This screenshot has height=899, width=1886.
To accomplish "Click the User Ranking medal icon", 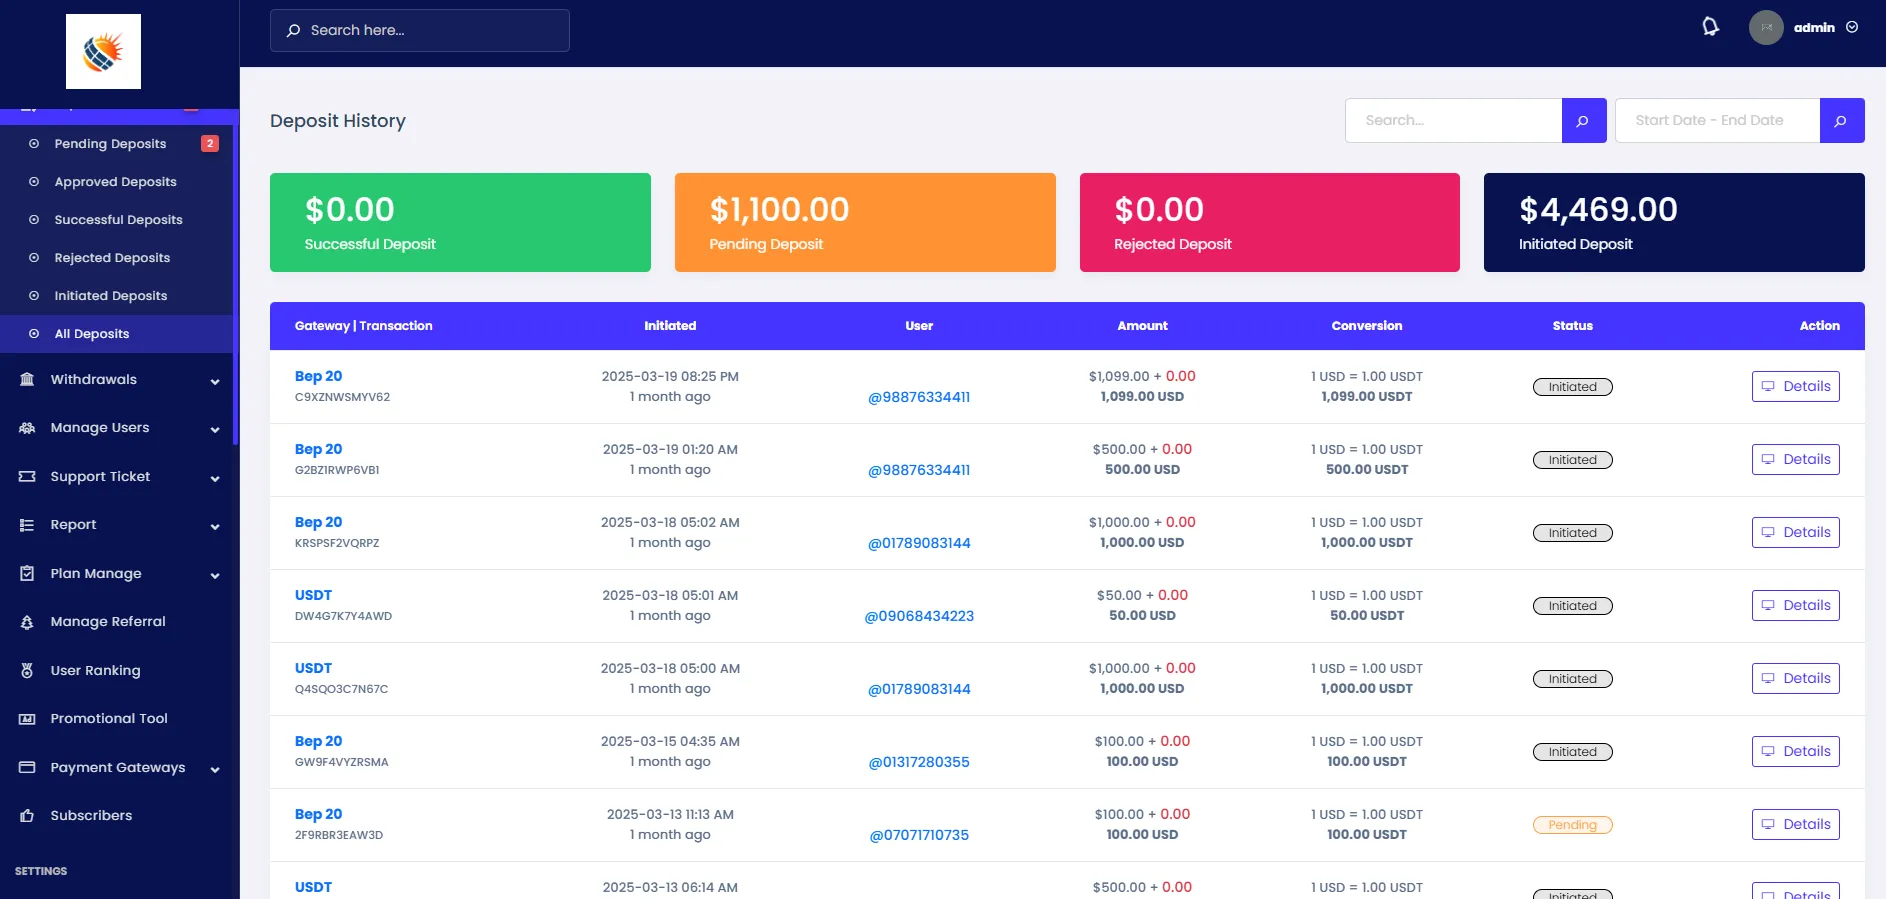I will click(x=27, y=671).
